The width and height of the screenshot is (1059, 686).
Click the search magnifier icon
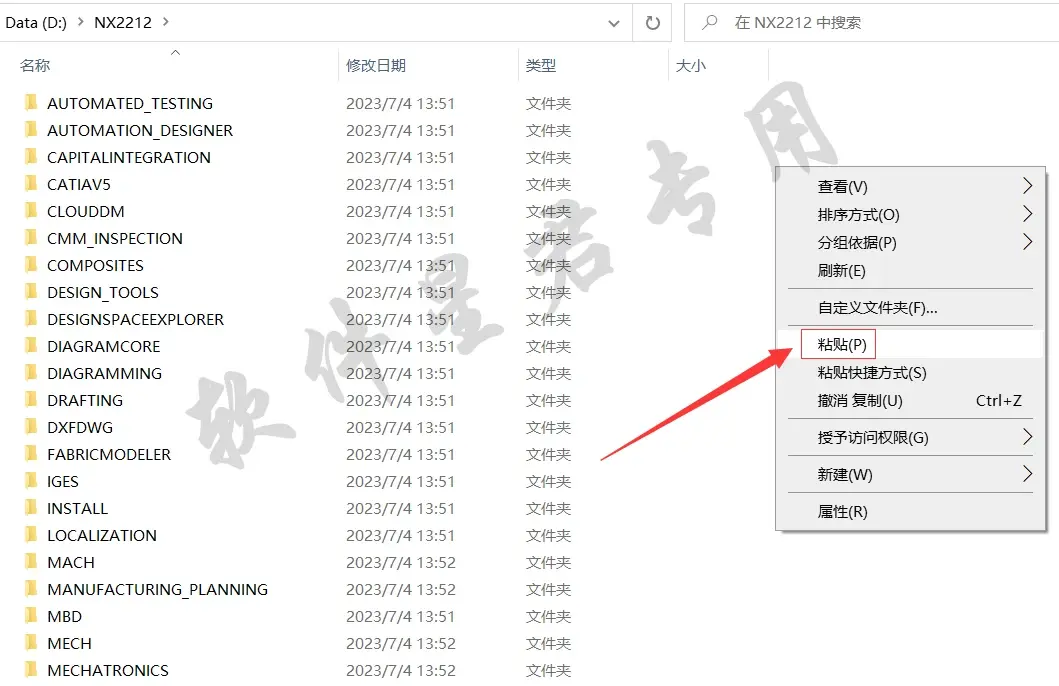click(x=709, y=23)
